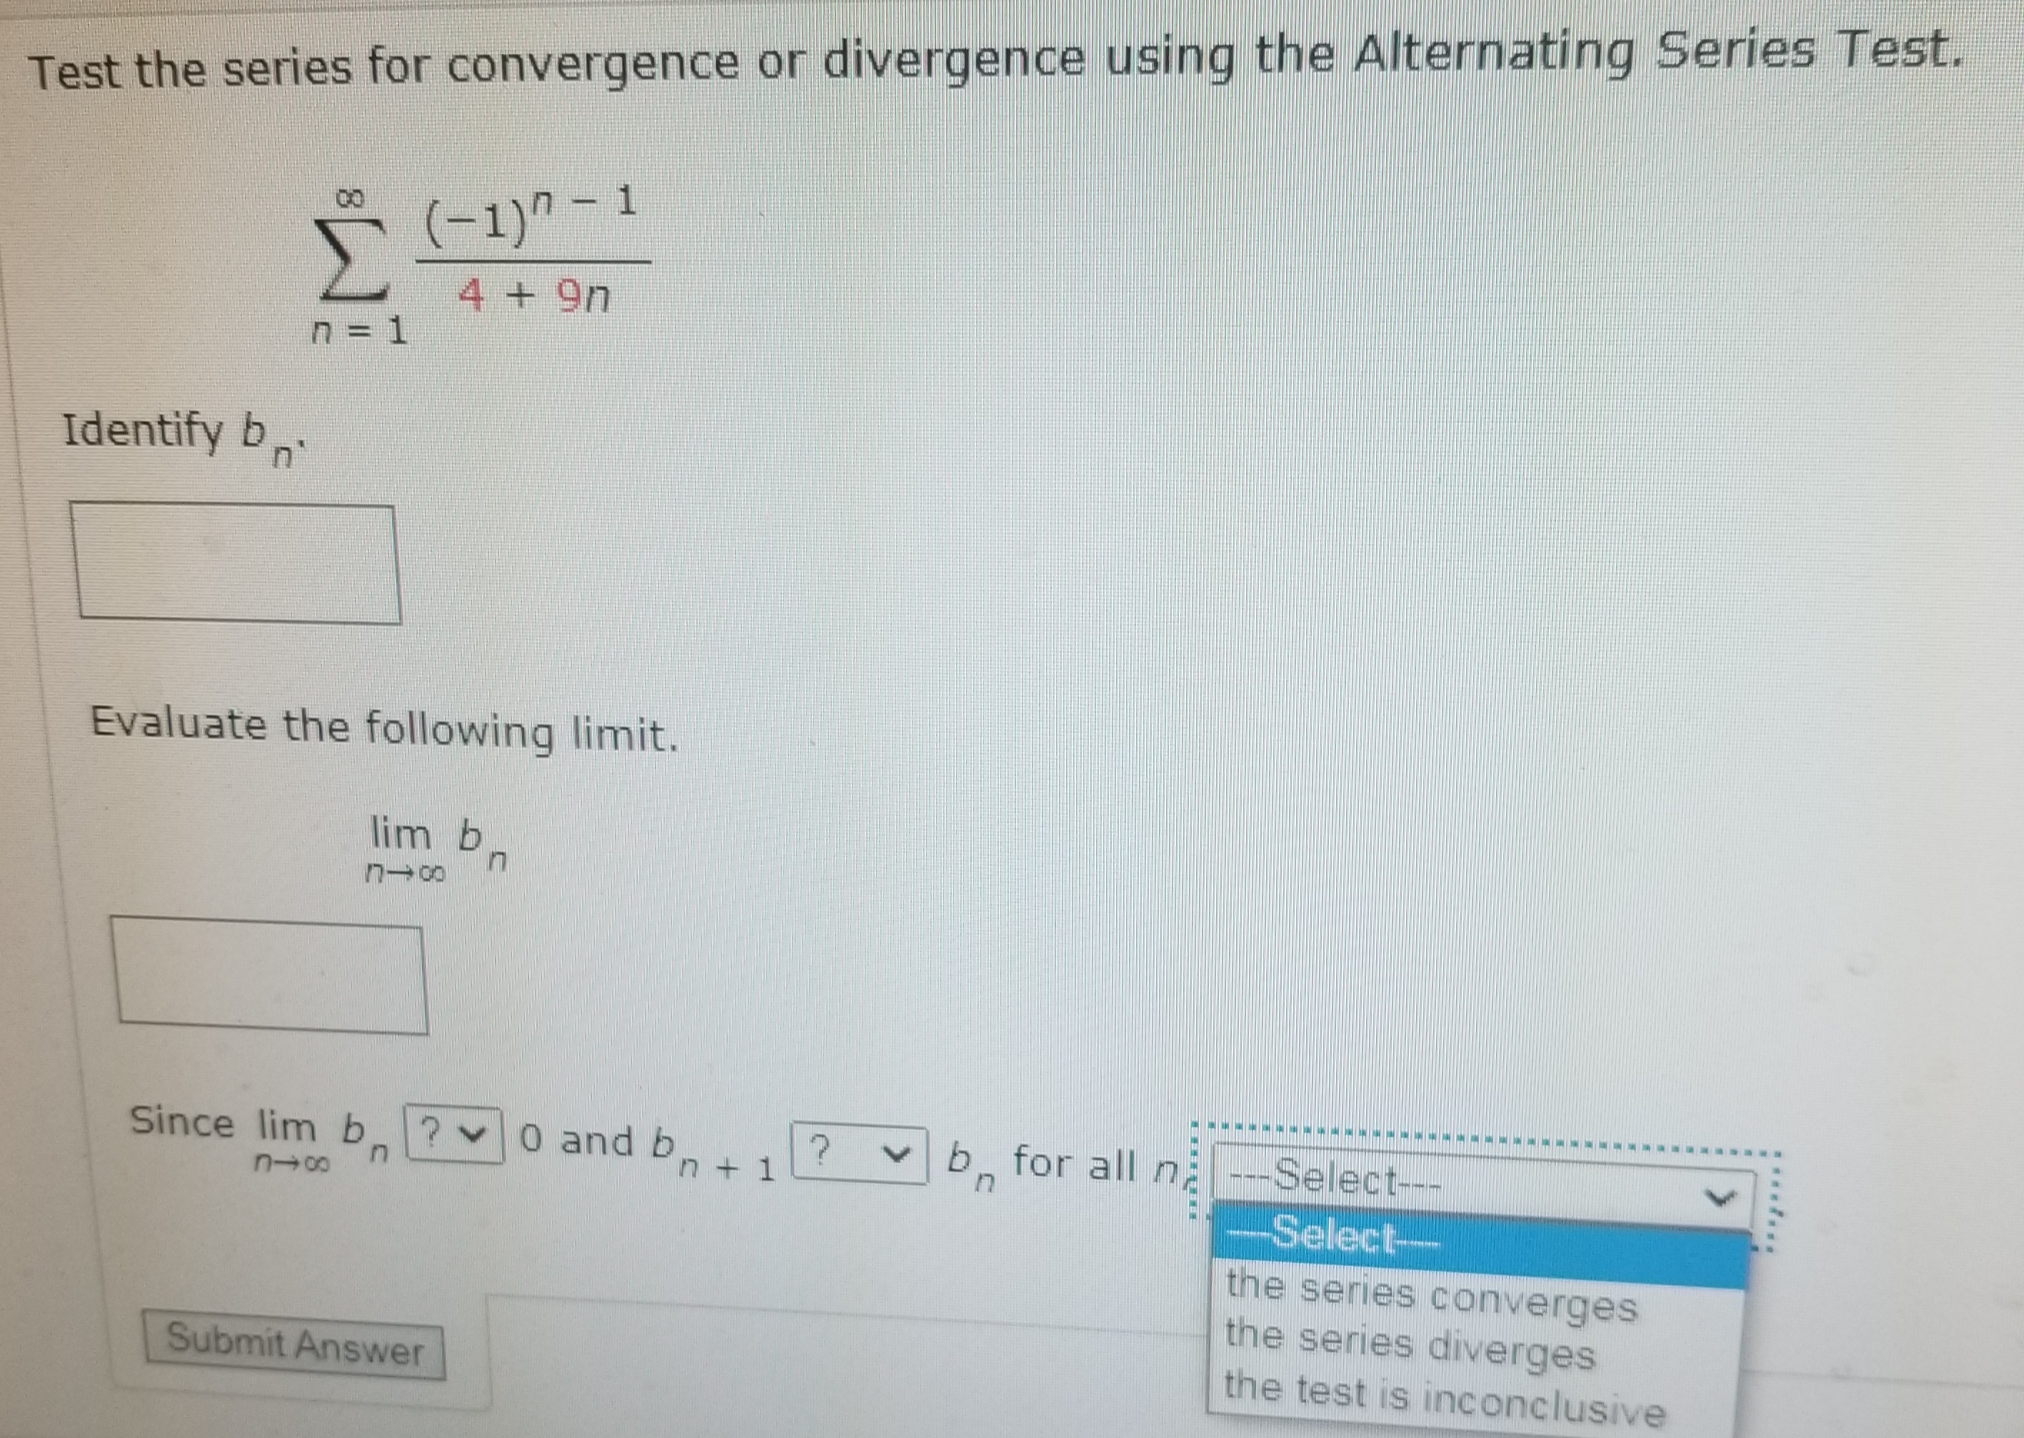Click the answer box for the limit evaluation
The height and width of the screenshot is (1438, 2024).
point(270,975)
